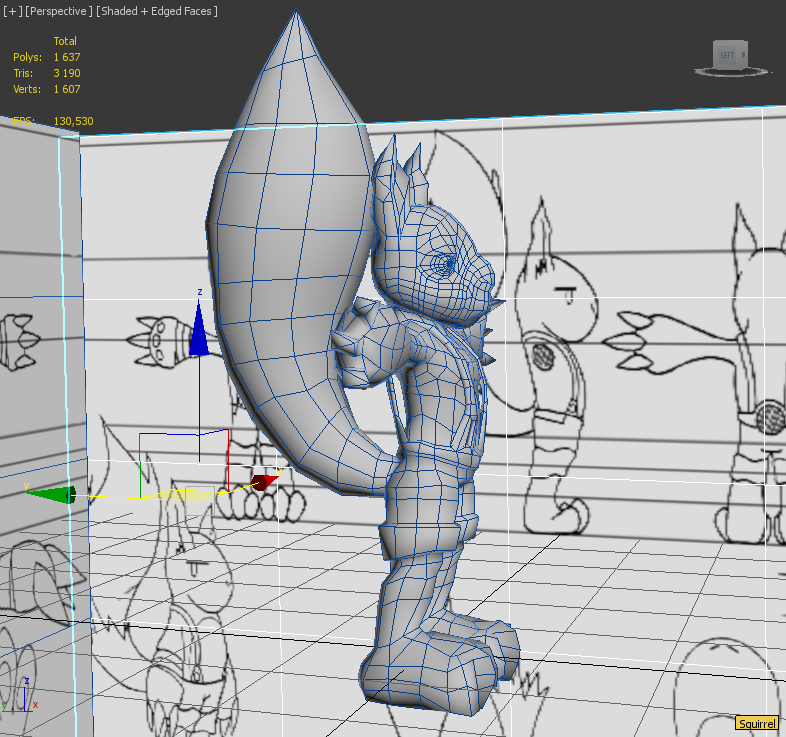The height and width of the screenshot is (737, 786).
Task: Click the FPS value 130,530
Action: 74,121
